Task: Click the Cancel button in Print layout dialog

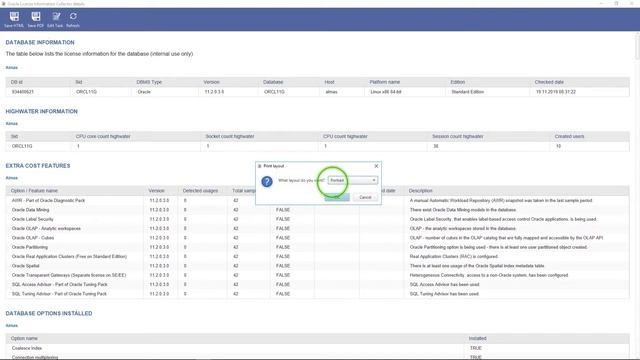Action: click(x=365, y=197)
